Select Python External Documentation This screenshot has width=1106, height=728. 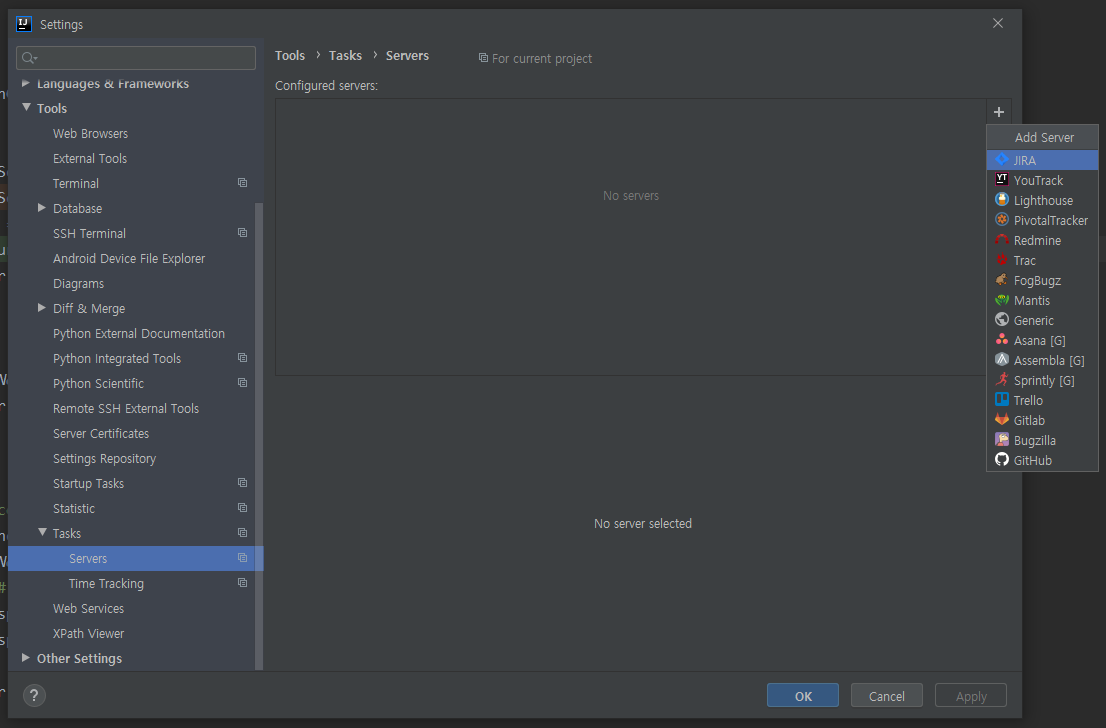[139, 333]
